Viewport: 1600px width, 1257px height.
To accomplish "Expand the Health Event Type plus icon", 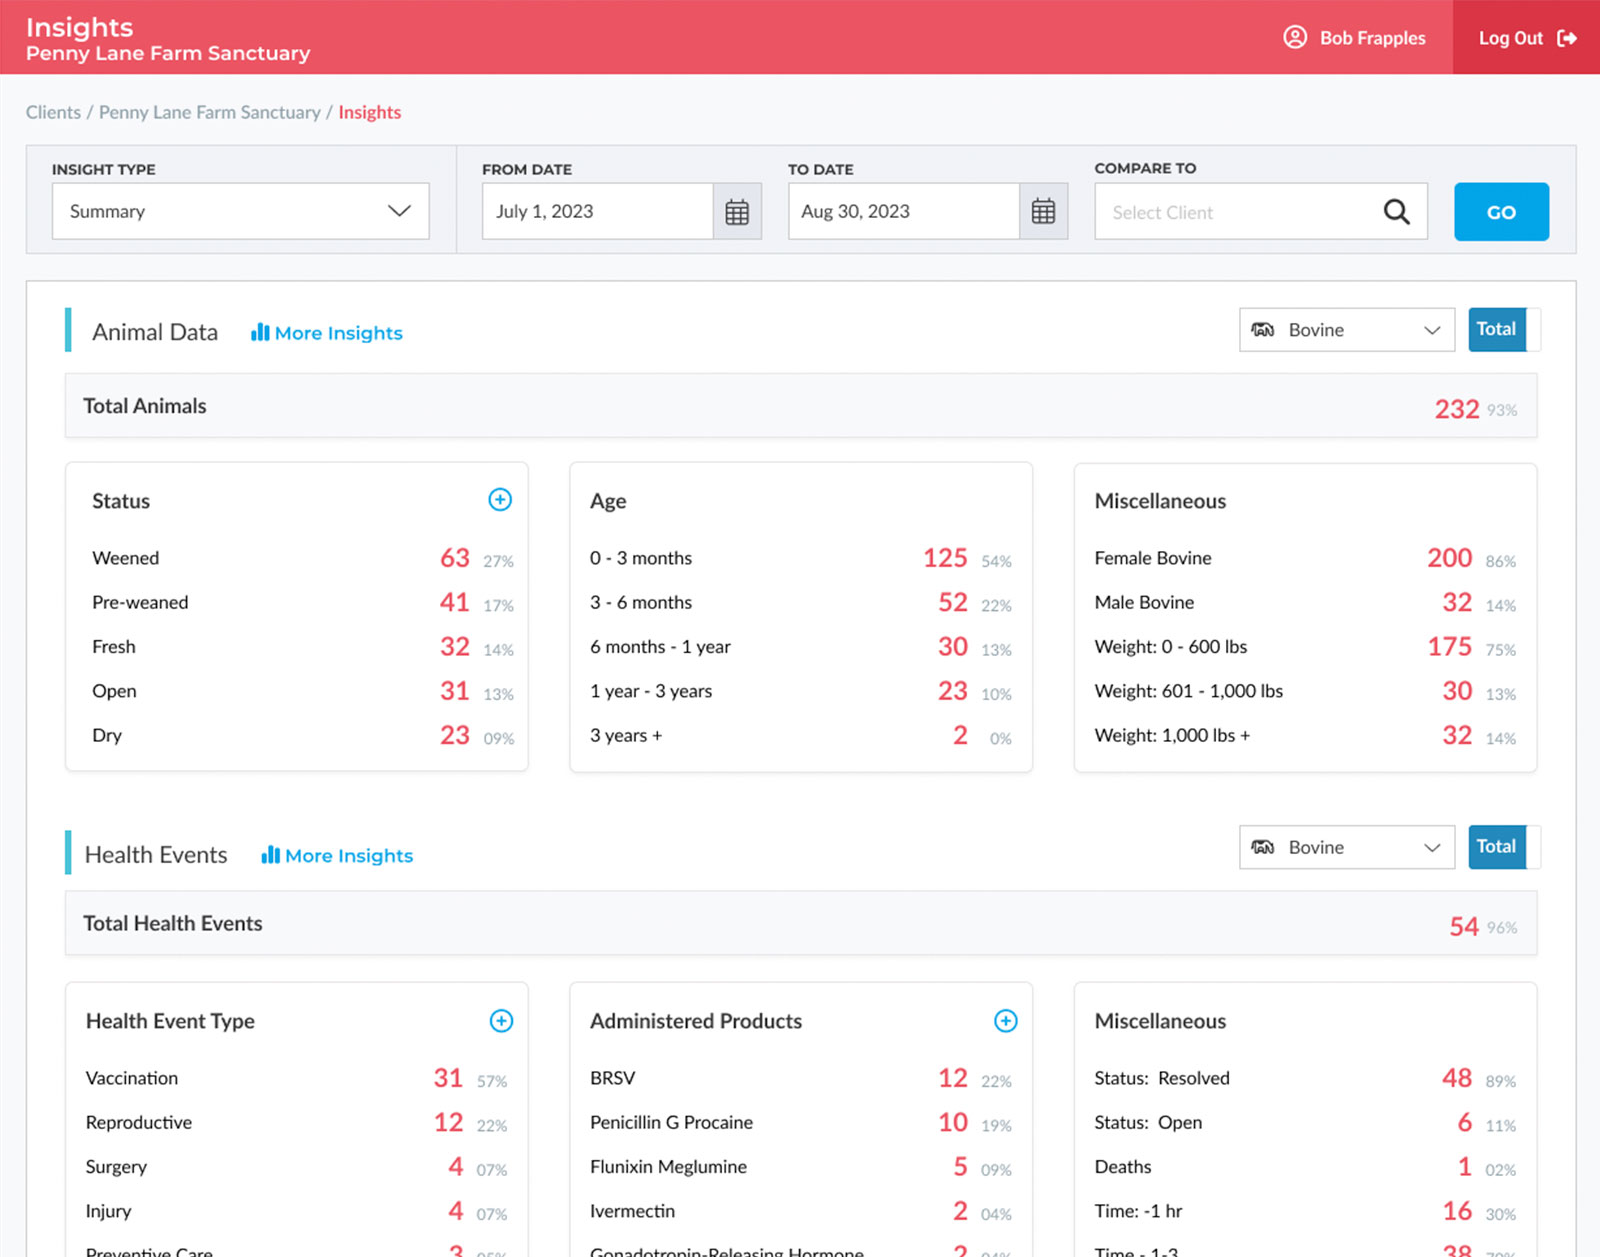I will tap(501, 1021).
